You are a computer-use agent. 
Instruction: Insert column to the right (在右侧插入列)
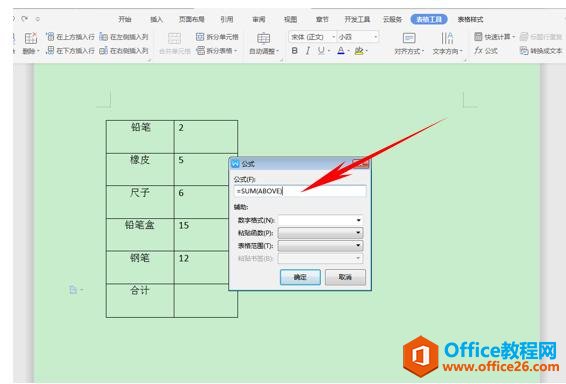coord(124,51)
